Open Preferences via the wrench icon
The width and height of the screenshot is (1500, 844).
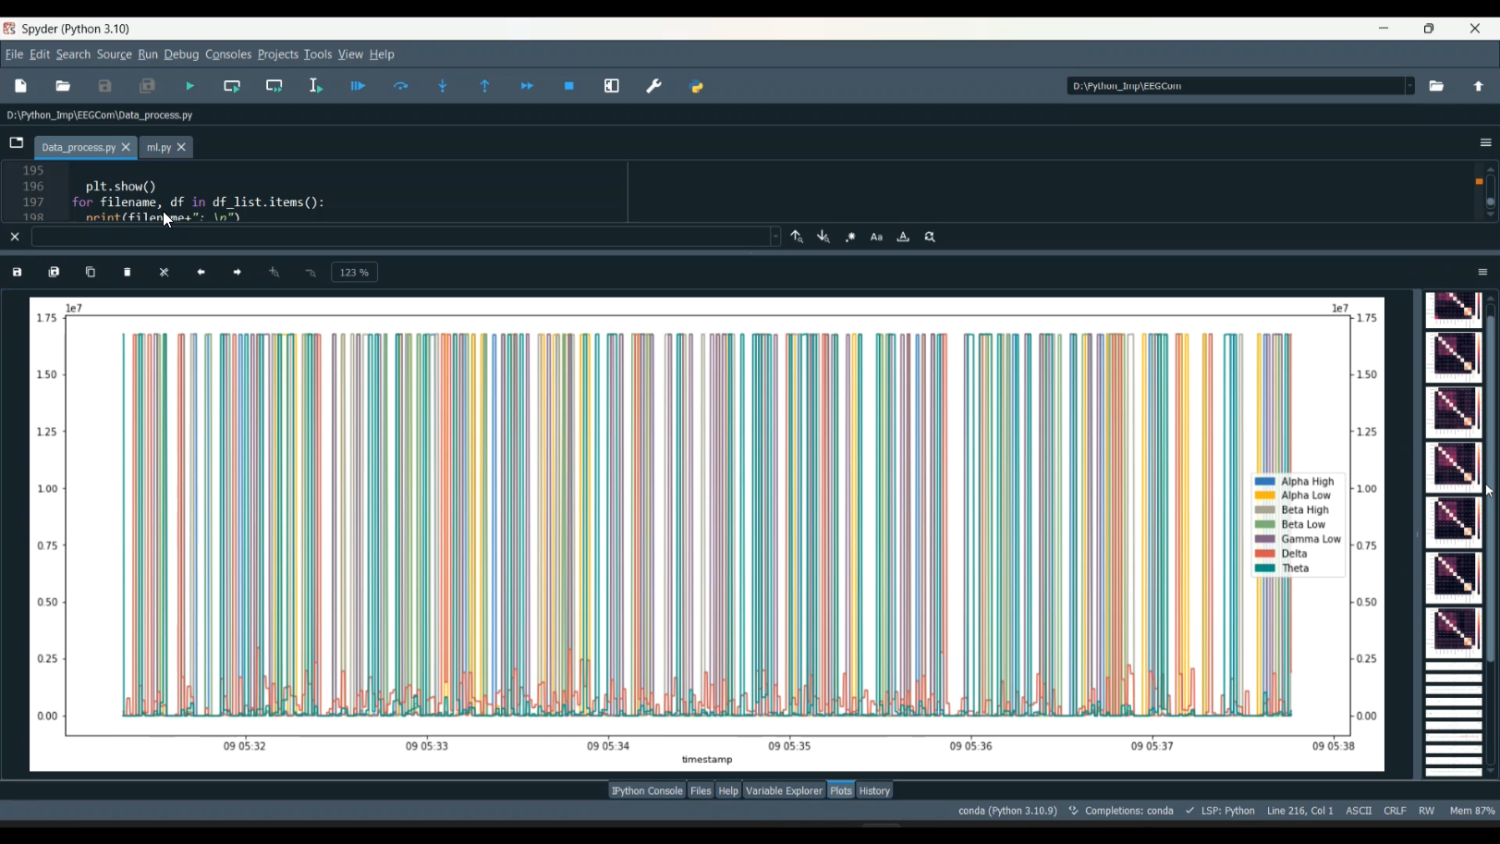(x=654, y=87)
